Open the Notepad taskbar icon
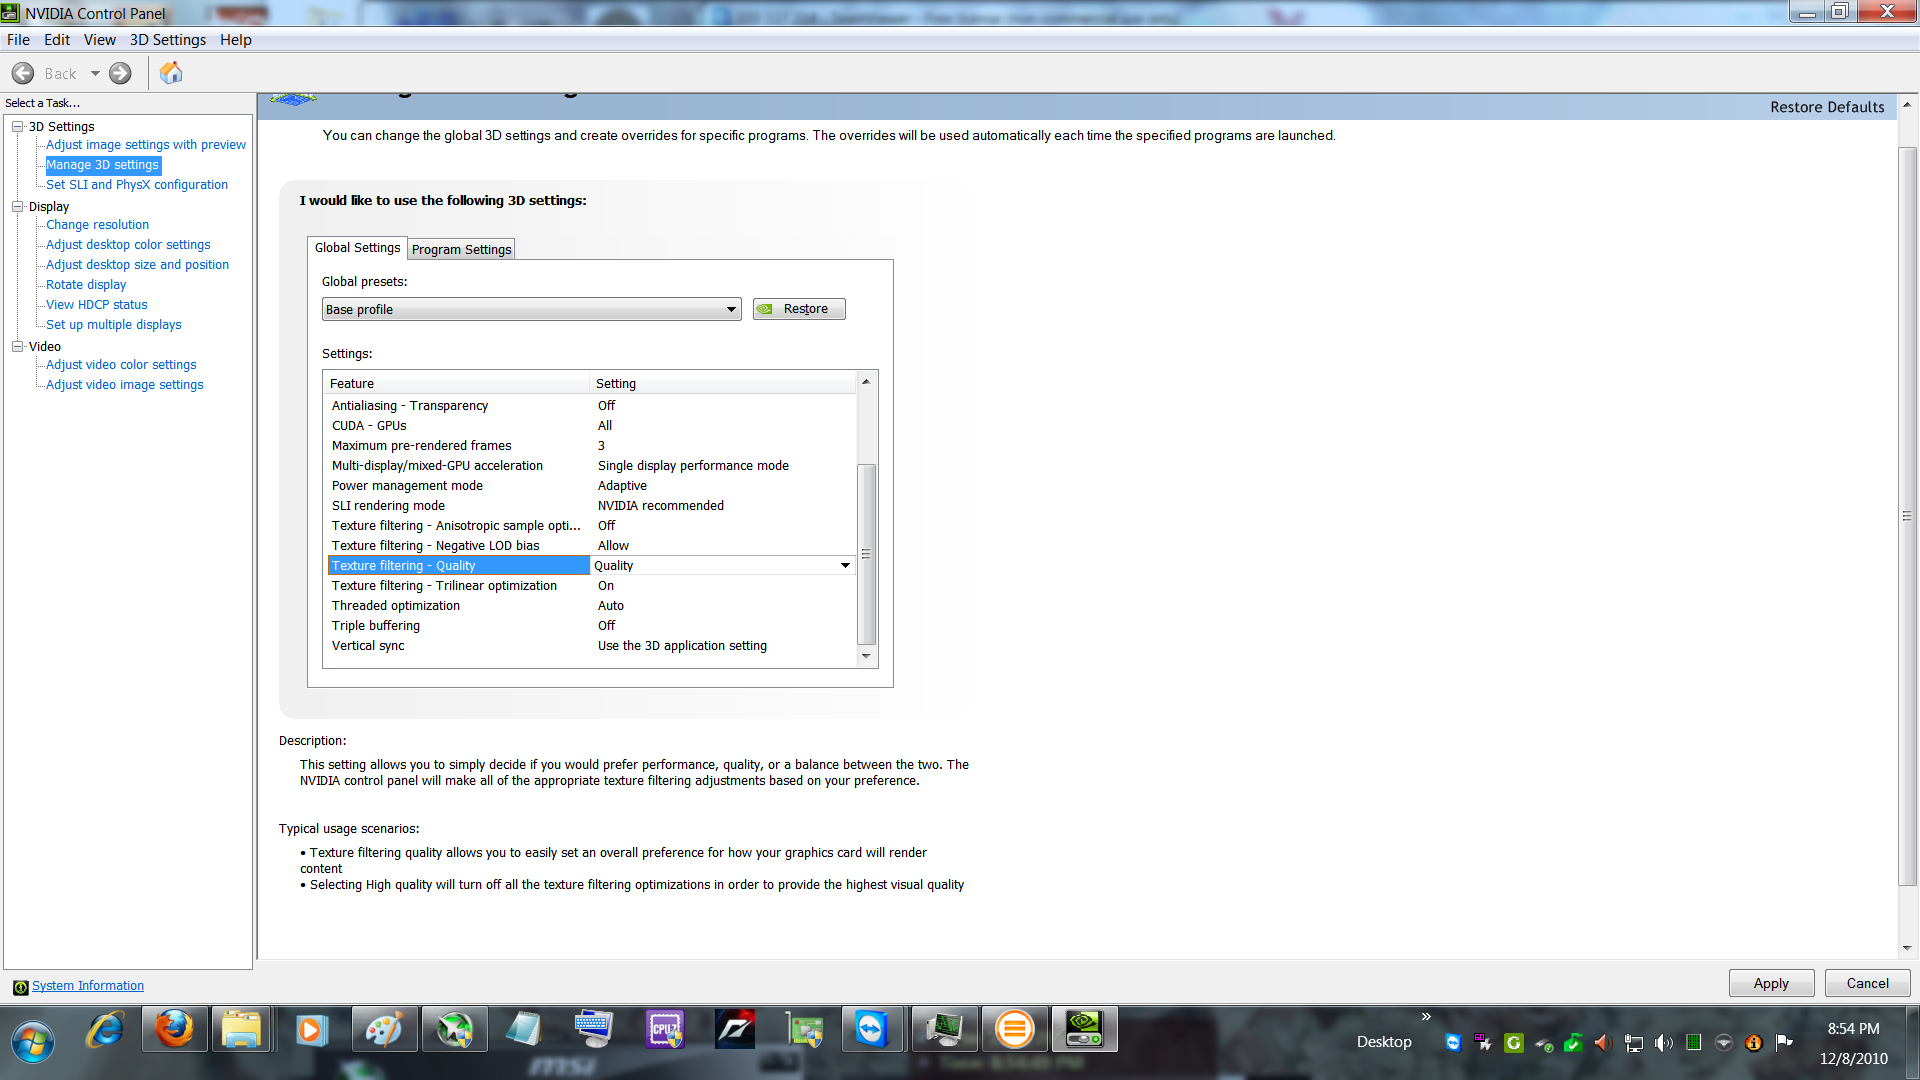The image size is (1920, 1080). coord(523,1030)
